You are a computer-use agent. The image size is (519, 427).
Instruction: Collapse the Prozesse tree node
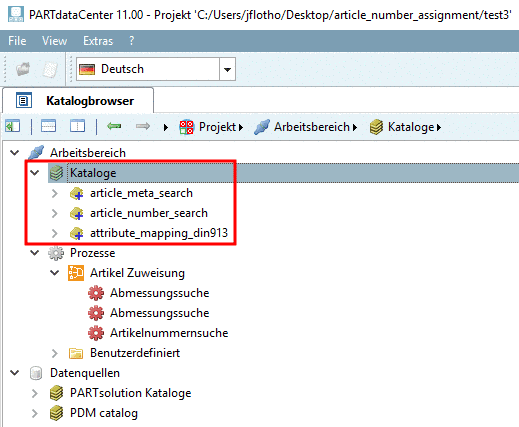pyautogui.click(x=35, y=253)
